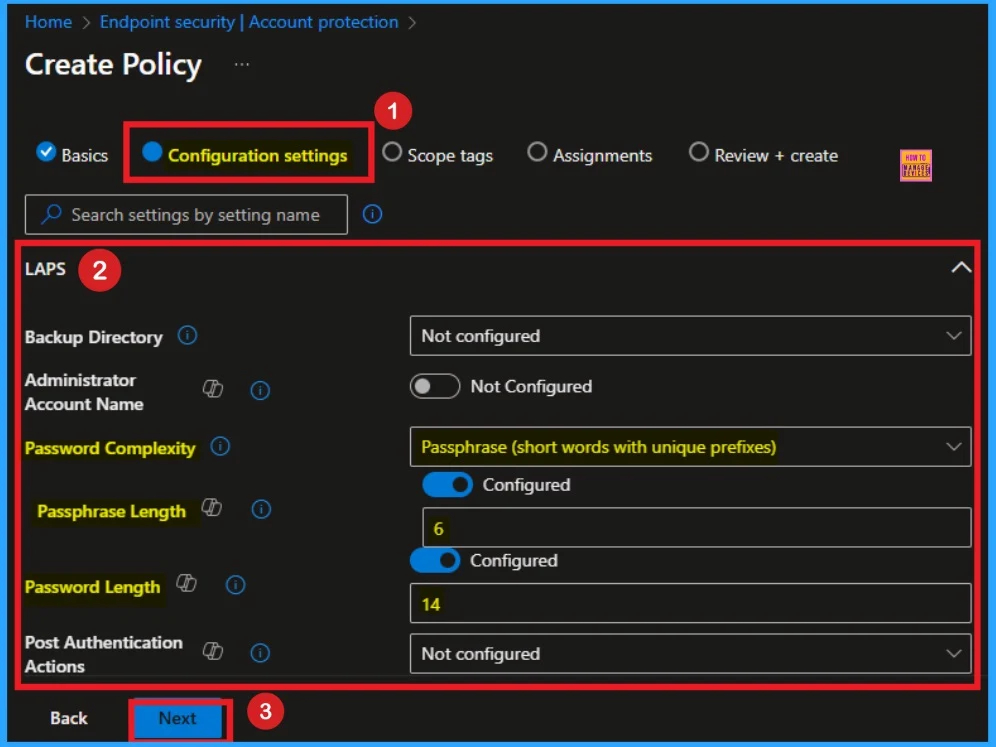Click the Next button
The width and height of the screenshot is (996, 747).
tap(178, 718)
